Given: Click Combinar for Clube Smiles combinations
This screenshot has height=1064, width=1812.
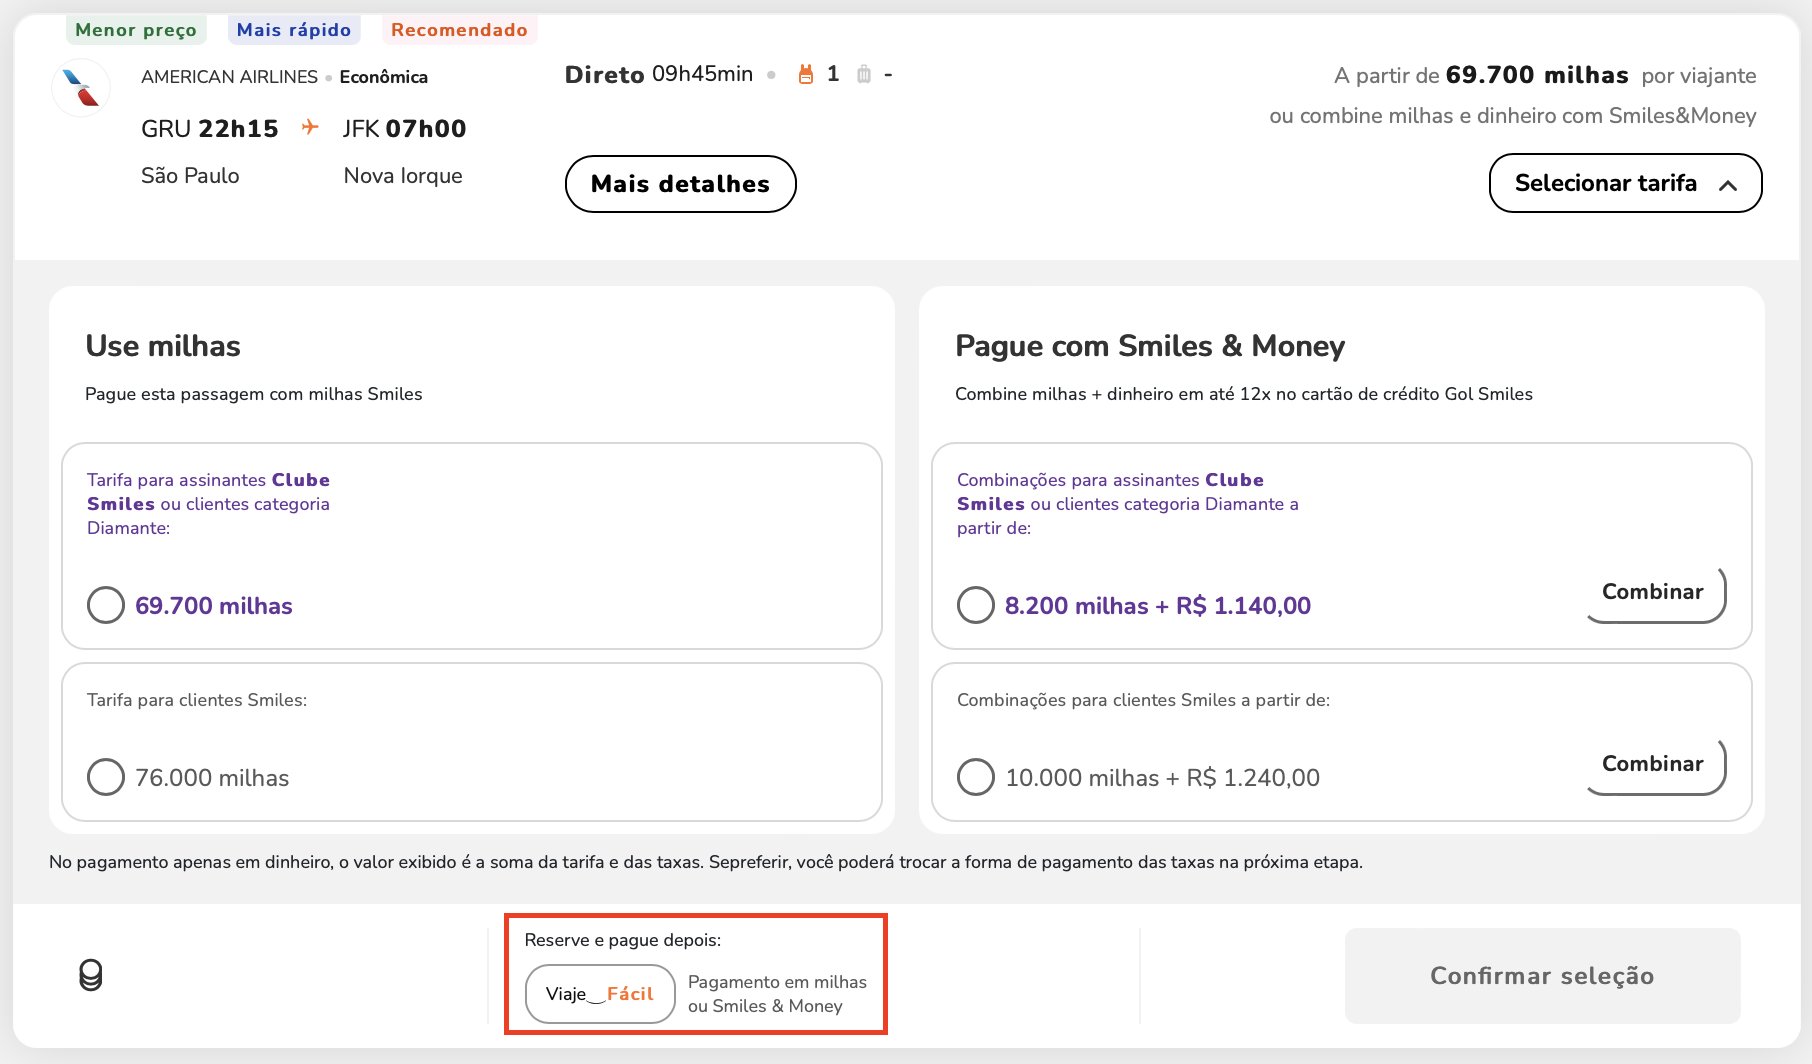Looking at the screenshot, I should pos(1656,593).
